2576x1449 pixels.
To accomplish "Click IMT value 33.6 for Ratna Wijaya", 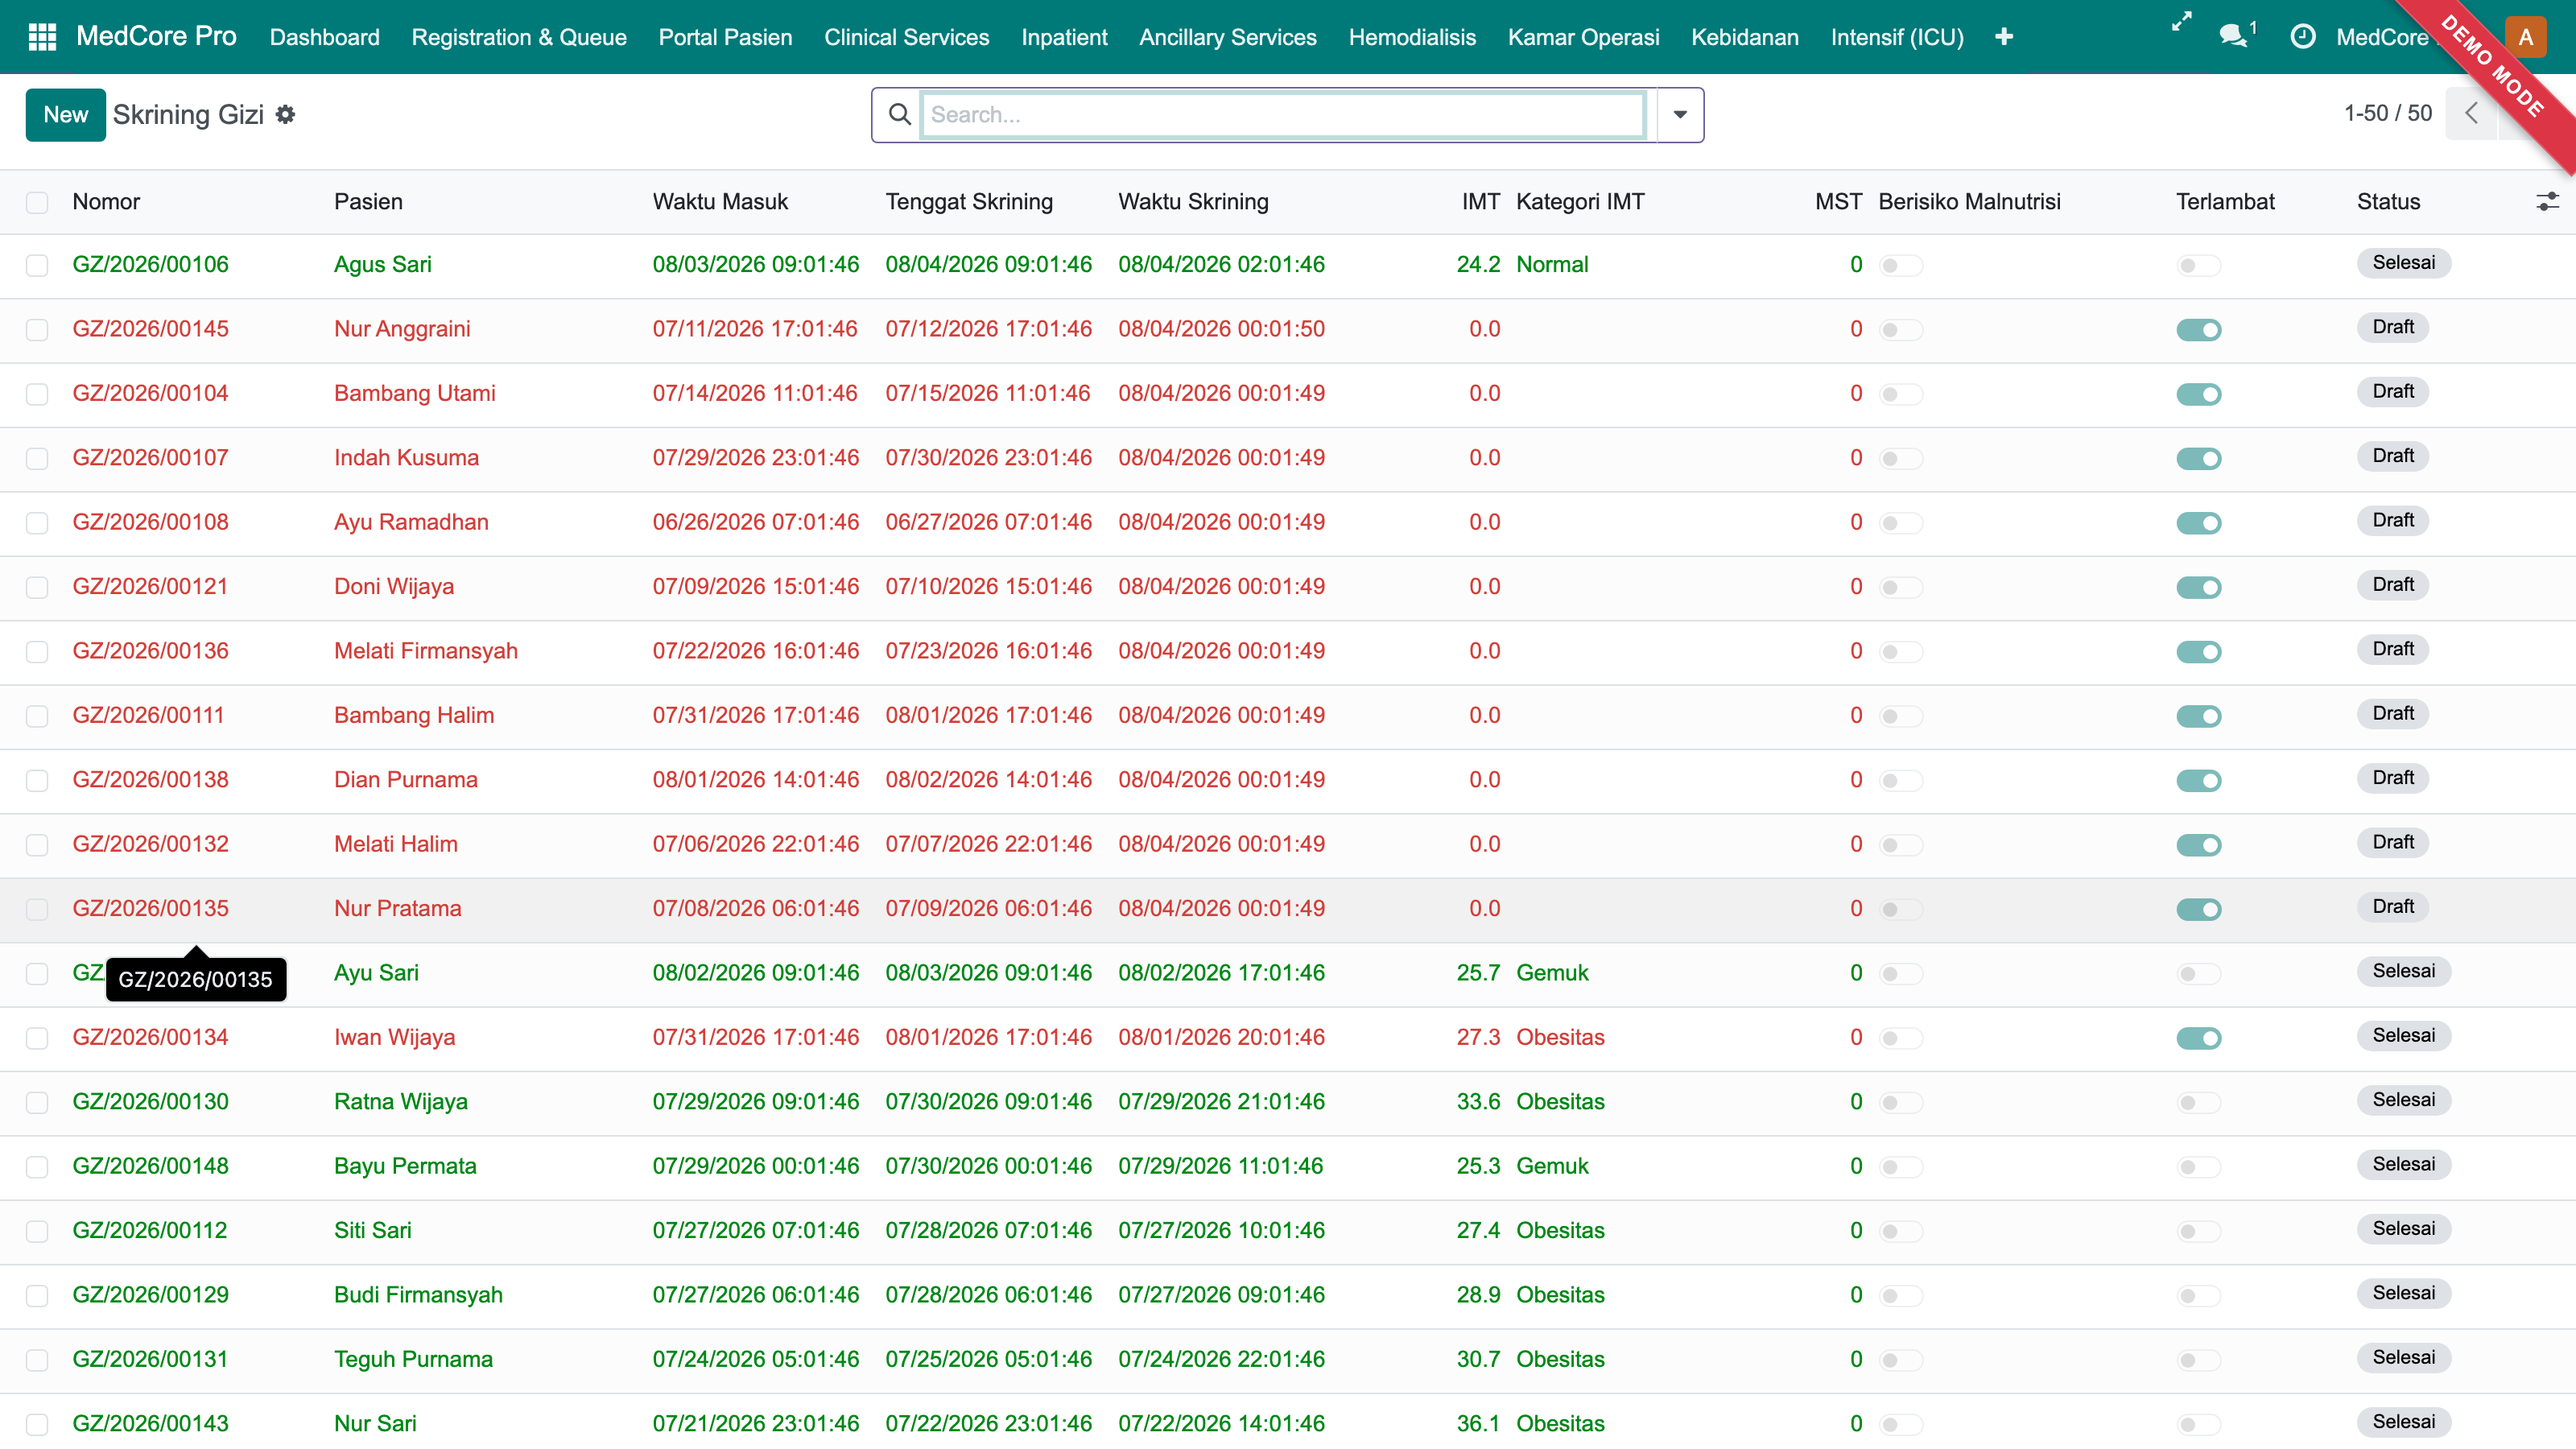I will 1478,1102.
